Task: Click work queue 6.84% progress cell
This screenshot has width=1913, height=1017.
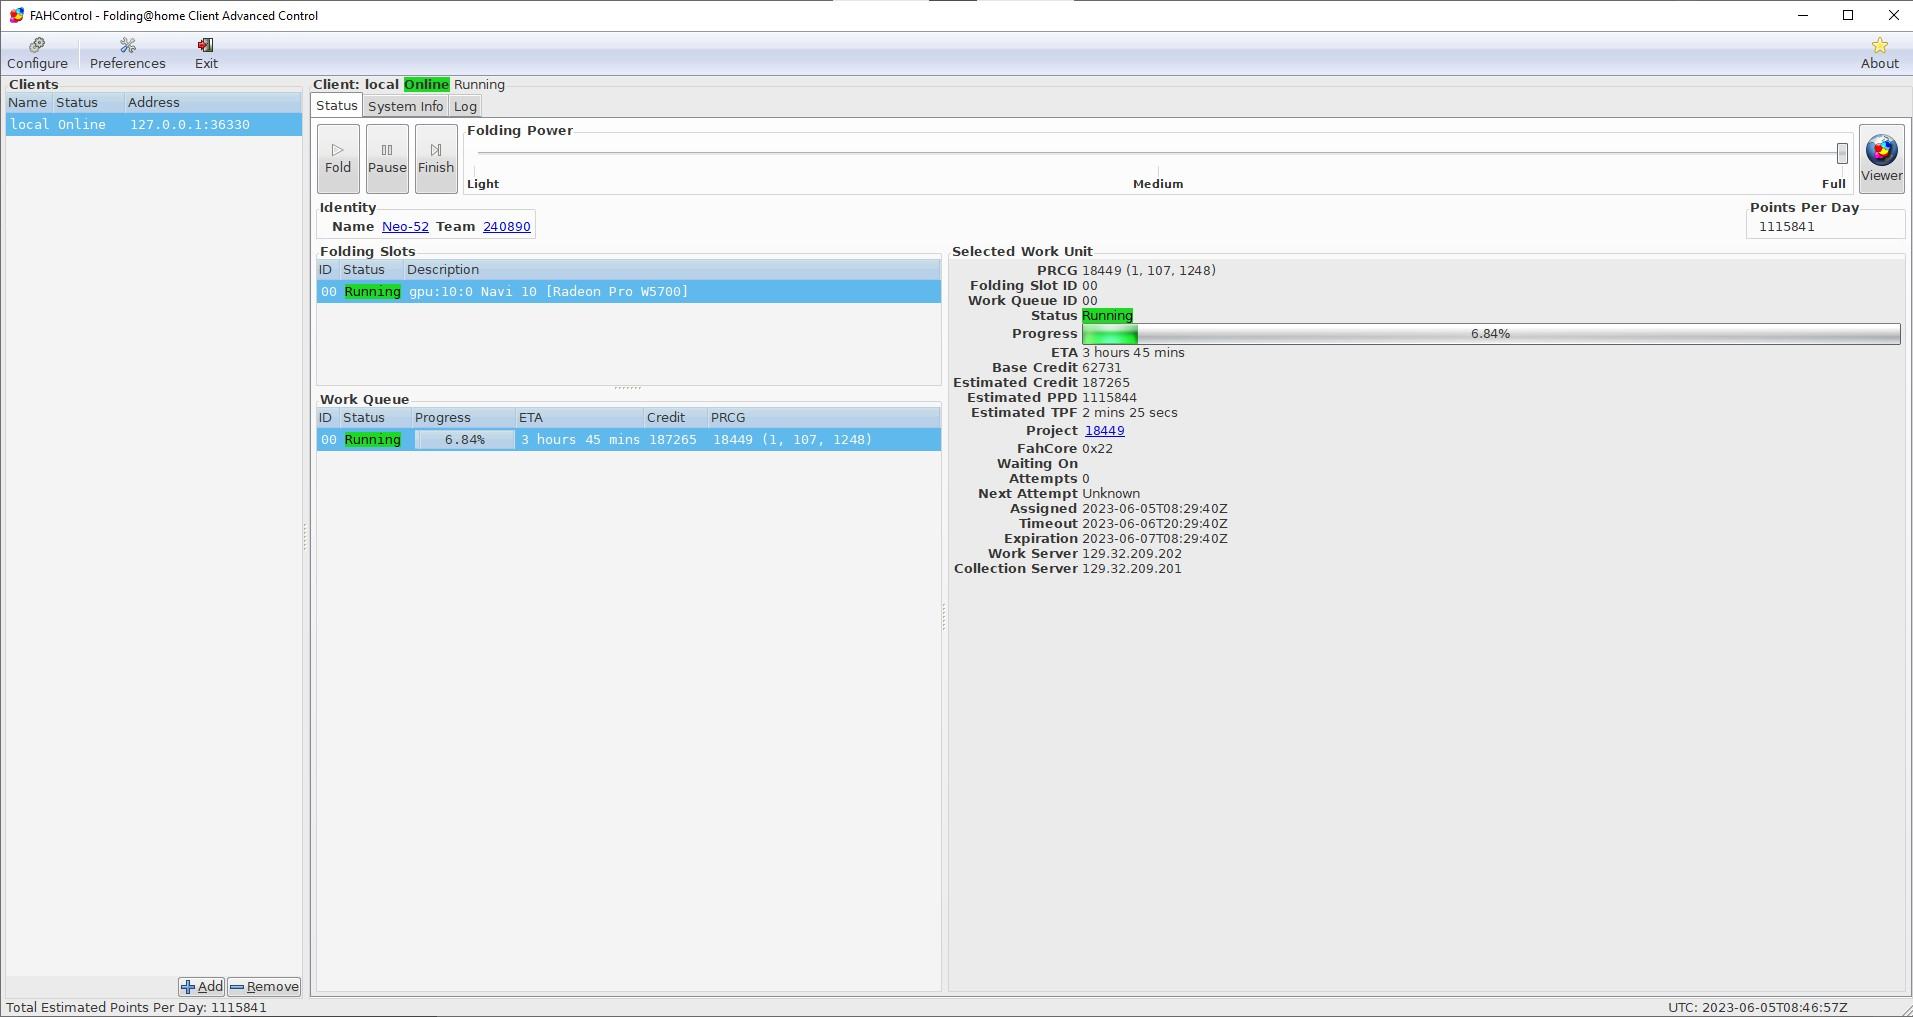Action: [465, 440]
